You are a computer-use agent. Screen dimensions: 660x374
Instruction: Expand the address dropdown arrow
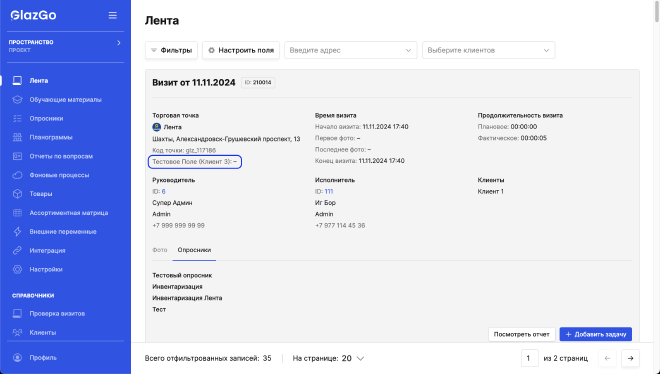tap(408, 50)
